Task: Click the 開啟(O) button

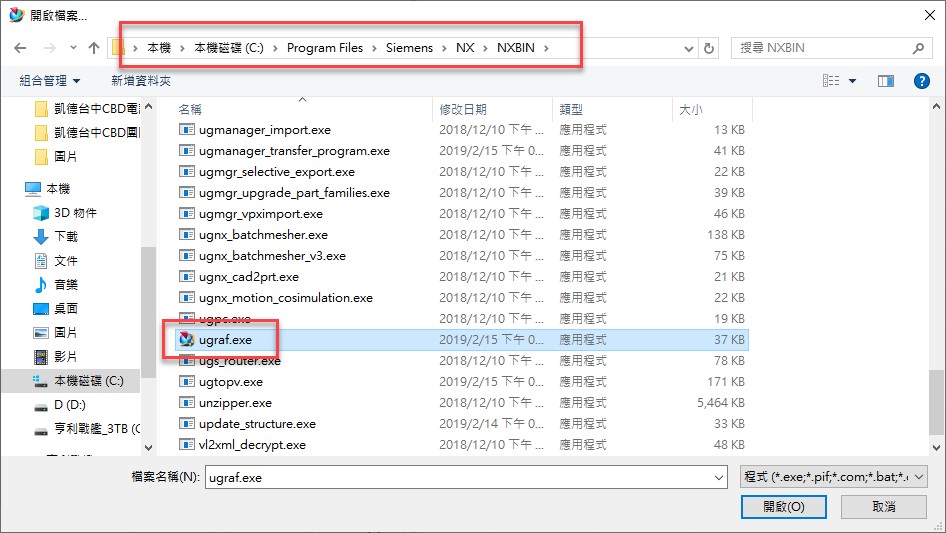Action: click(784, 506)
